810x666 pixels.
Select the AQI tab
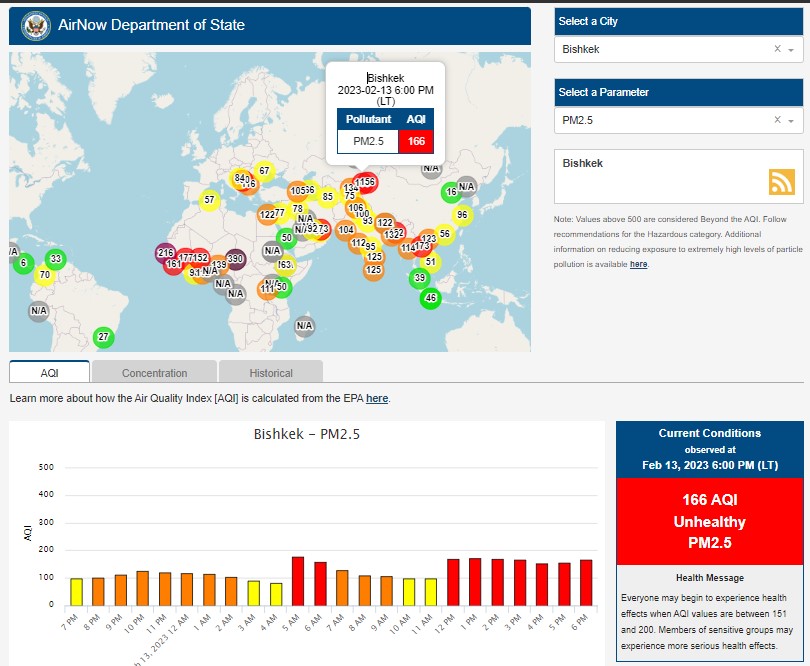(x=50, y=373)
